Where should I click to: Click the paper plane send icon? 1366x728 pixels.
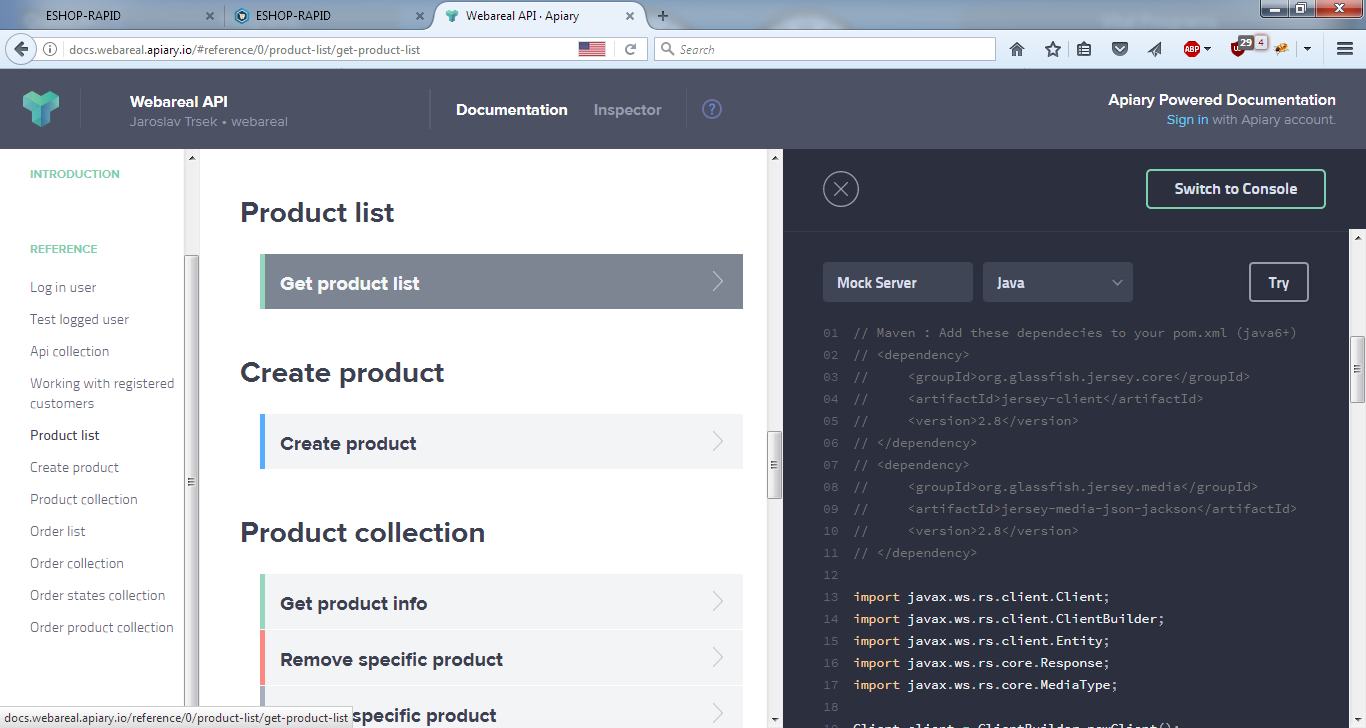(x=1155, y=49)
